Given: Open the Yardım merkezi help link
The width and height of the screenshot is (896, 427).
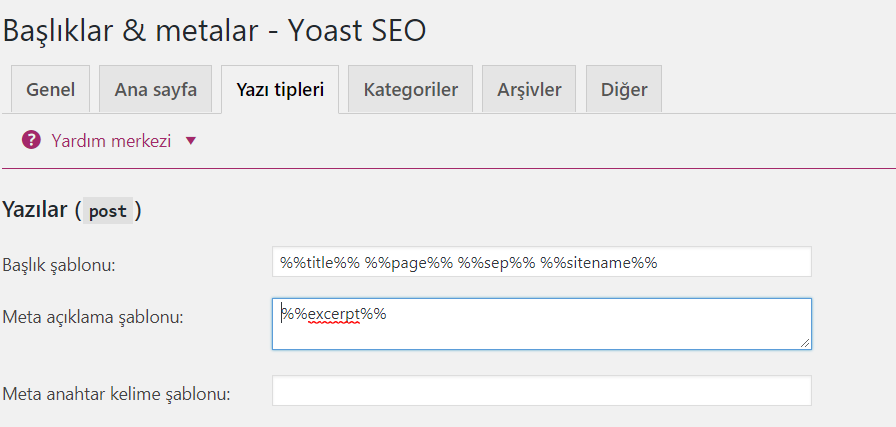Looking at the screenshot, I should point(111,141).
